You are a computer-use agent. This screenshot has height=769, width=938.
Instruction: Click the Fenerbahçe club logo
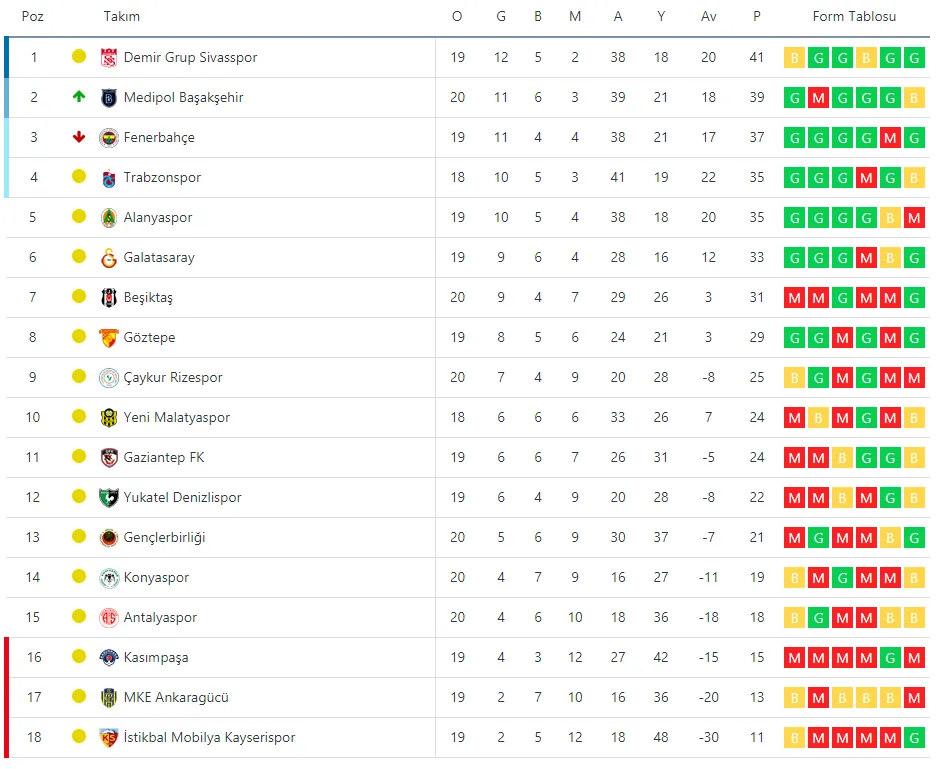pyautogui.click(x=109, y=138)
